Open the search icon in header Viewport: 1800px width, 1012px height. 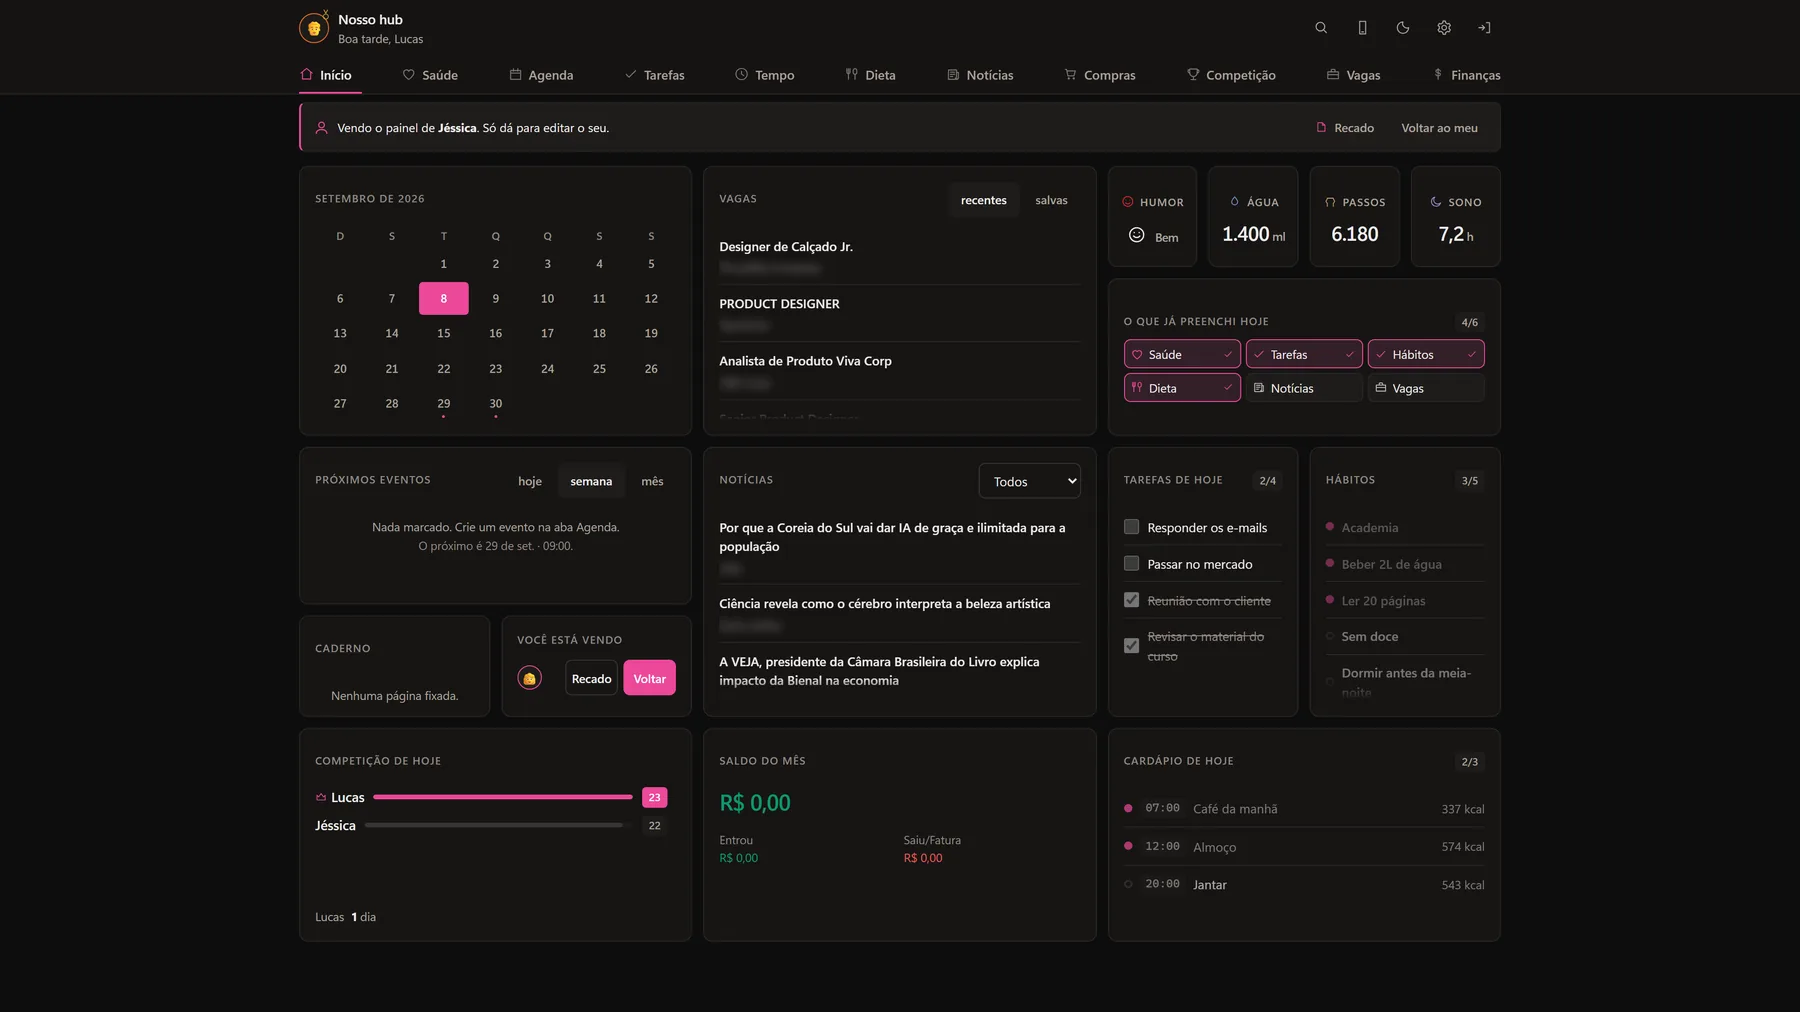coord(1321,28)
